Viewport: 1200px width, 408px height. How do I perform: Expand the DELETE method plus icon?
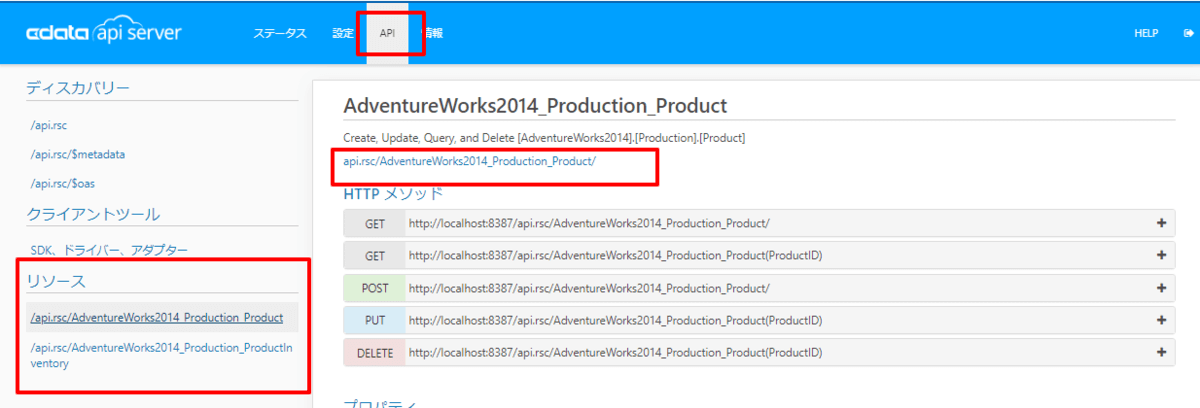[x=1161, y=352]
